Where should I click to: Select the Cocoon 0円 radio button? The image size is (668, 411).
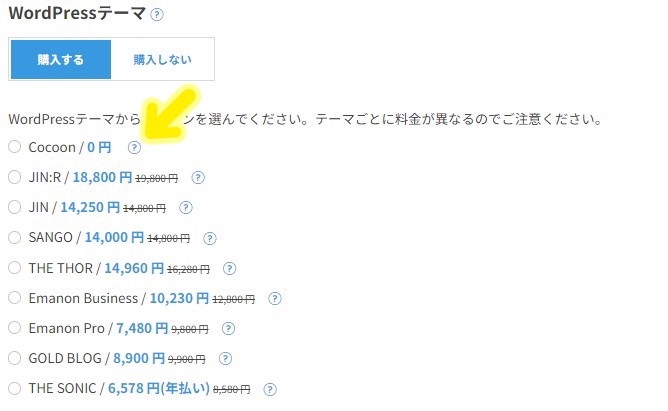pos(14,147)
